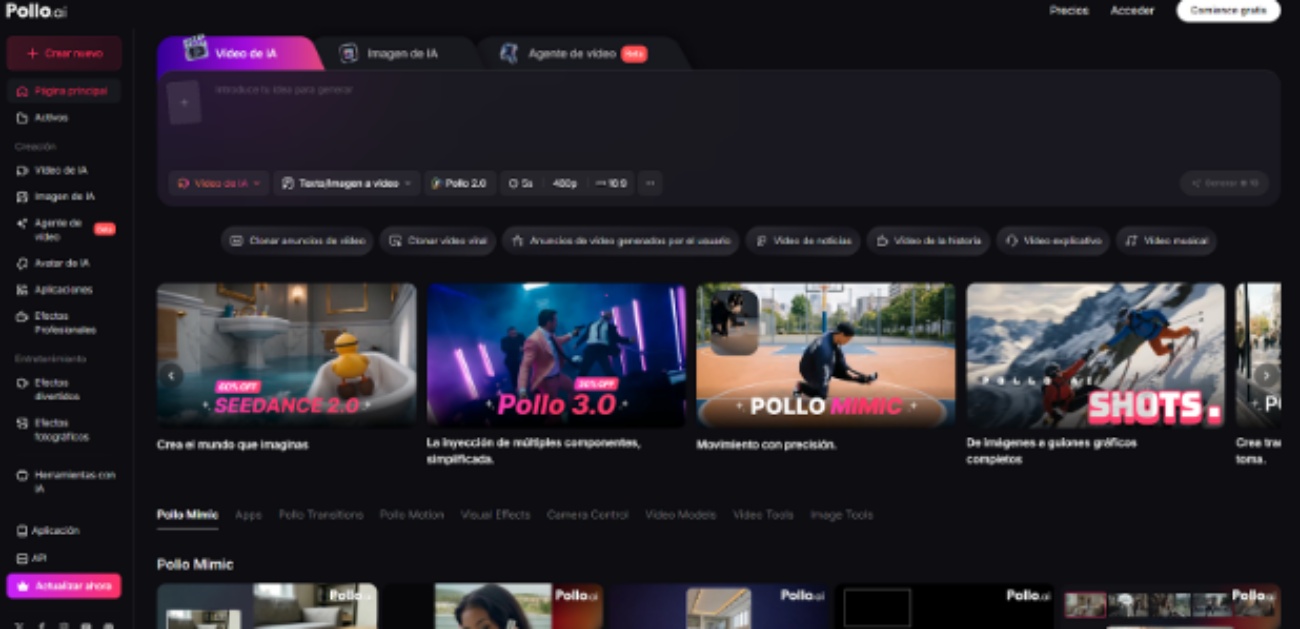Open Avatar de IA from sidebar
Image resolution: width=1300 pixels, height=629 pixels.
click(60, 263)
